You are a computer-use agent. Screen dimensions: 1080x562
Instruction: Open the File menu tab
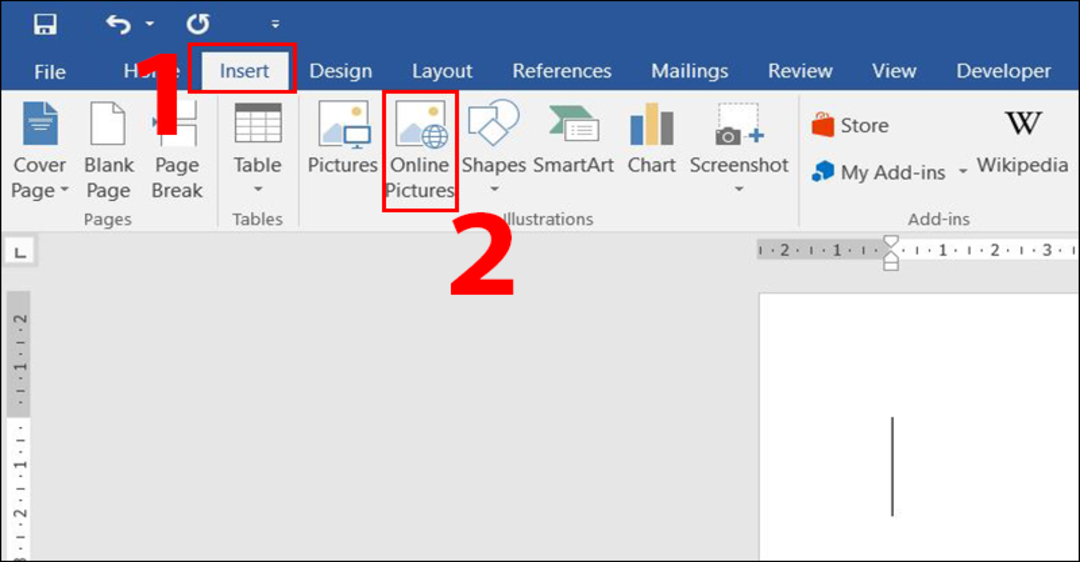pyautogui.click(x=50, y=71)
